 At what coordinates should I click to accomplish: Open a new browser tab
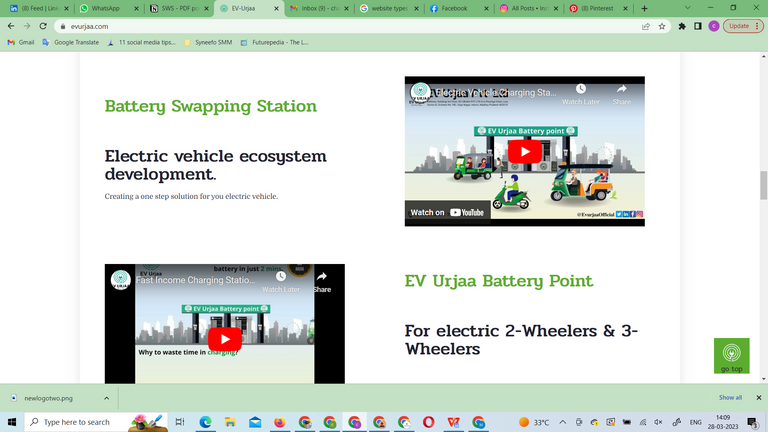point(644,8)
